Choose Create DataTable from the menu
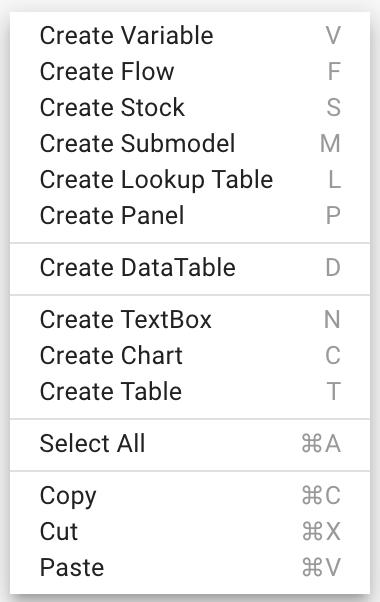The width and height of the screenshot is (380, 602). click(190, 267)
